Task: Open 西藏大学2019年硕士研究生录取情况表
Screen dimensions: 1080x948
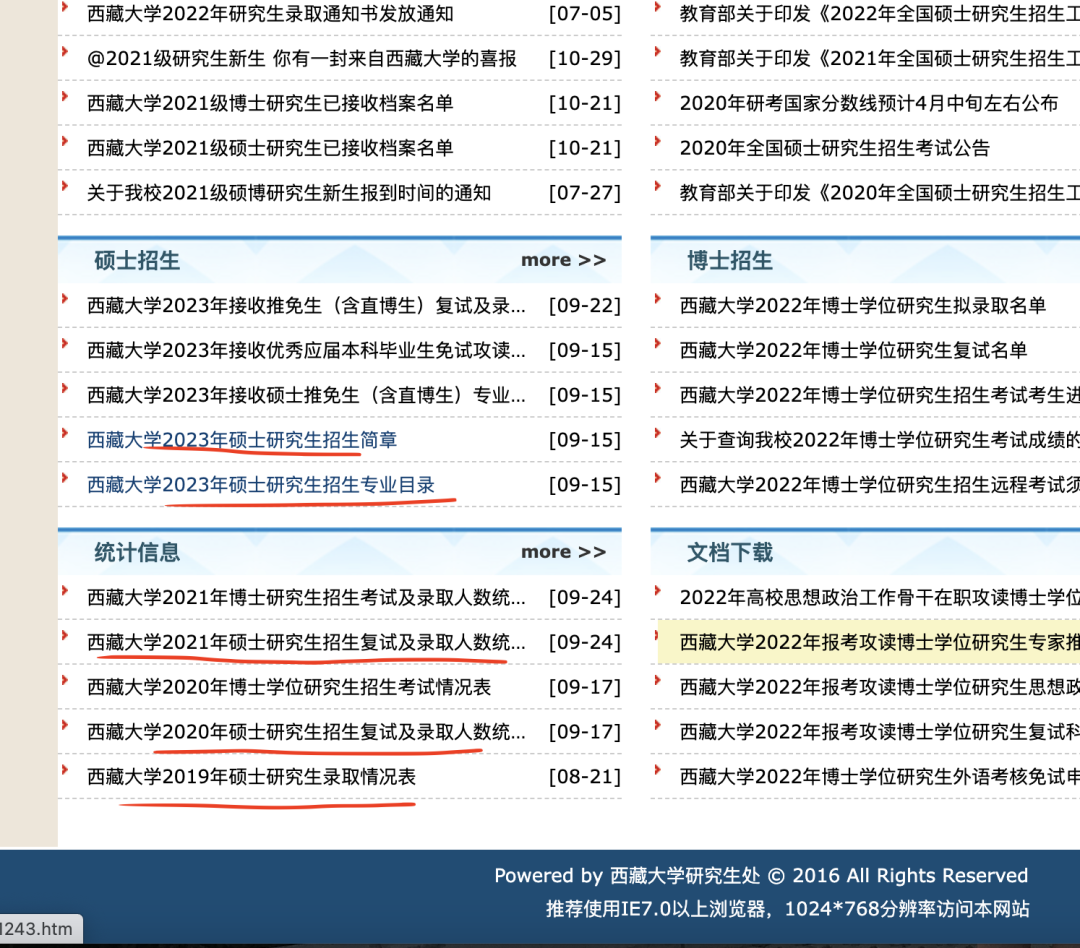Action: click(251, 776)
